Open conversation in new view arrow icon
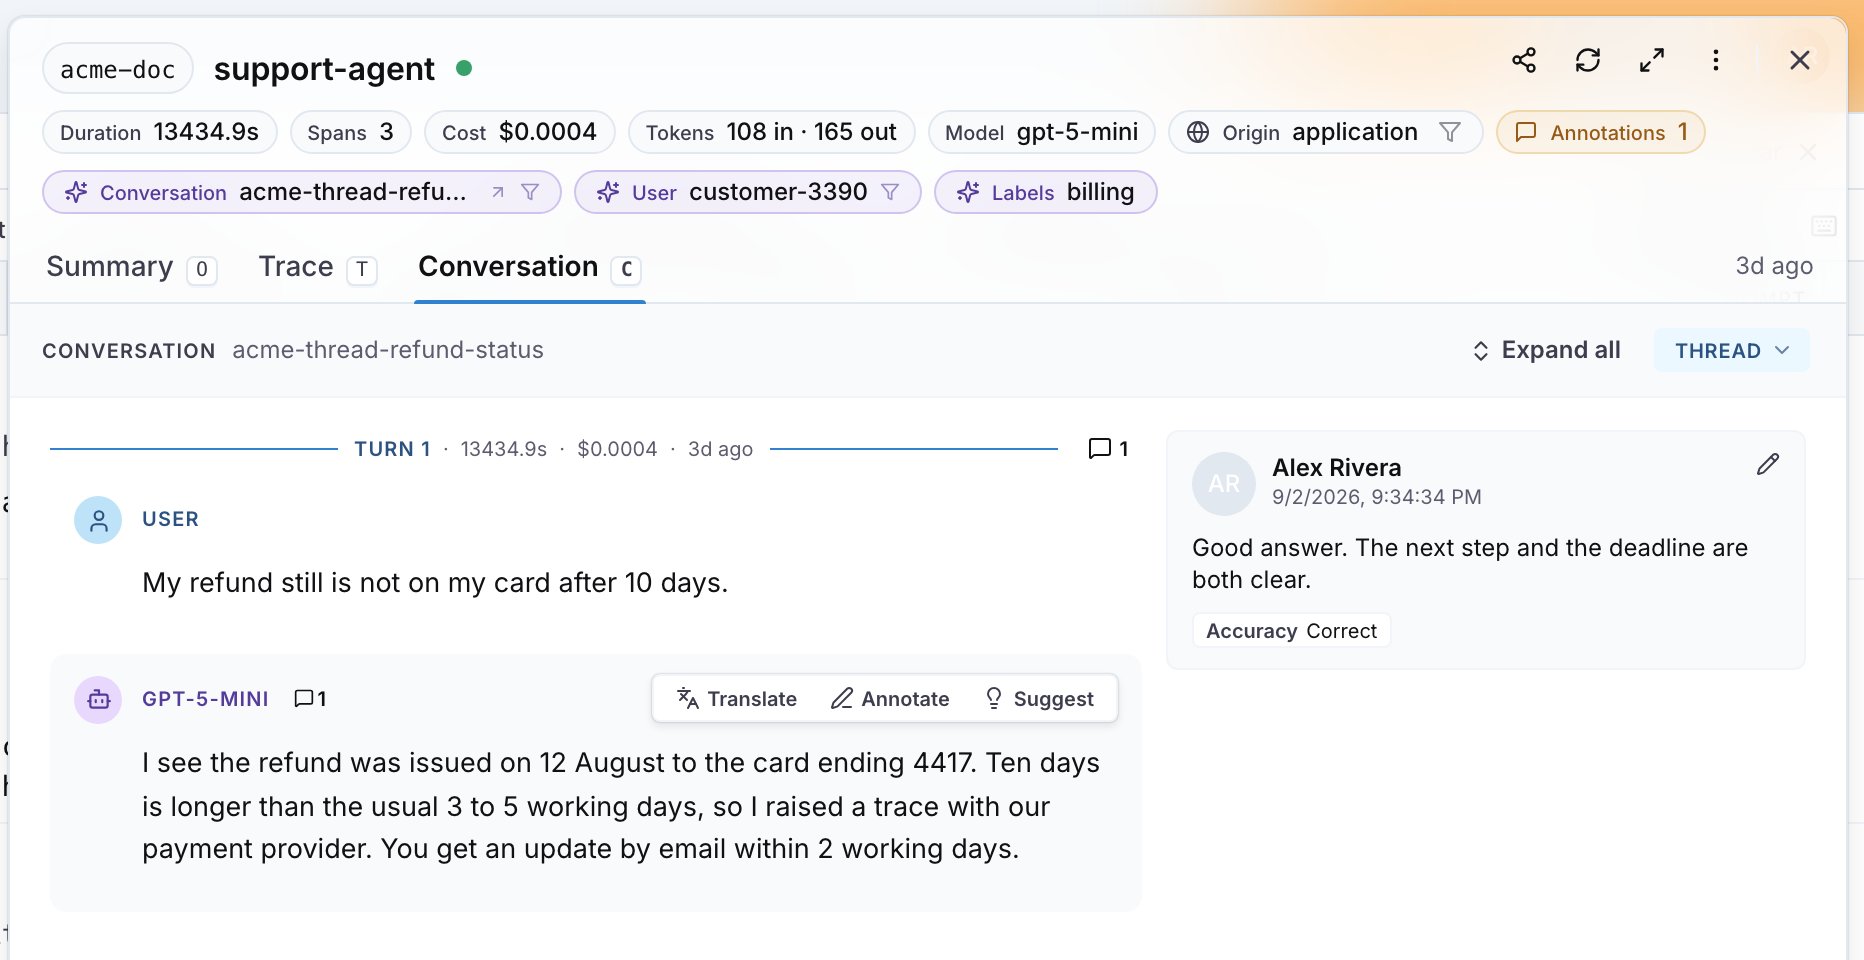Image resolution: width=1864 pixels, height=960 pixels. coord(497,192)
